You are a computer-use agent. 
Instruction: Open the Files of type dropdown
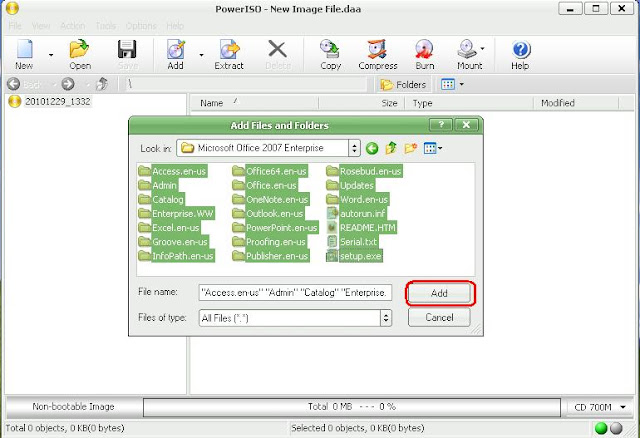coord(295,318)
